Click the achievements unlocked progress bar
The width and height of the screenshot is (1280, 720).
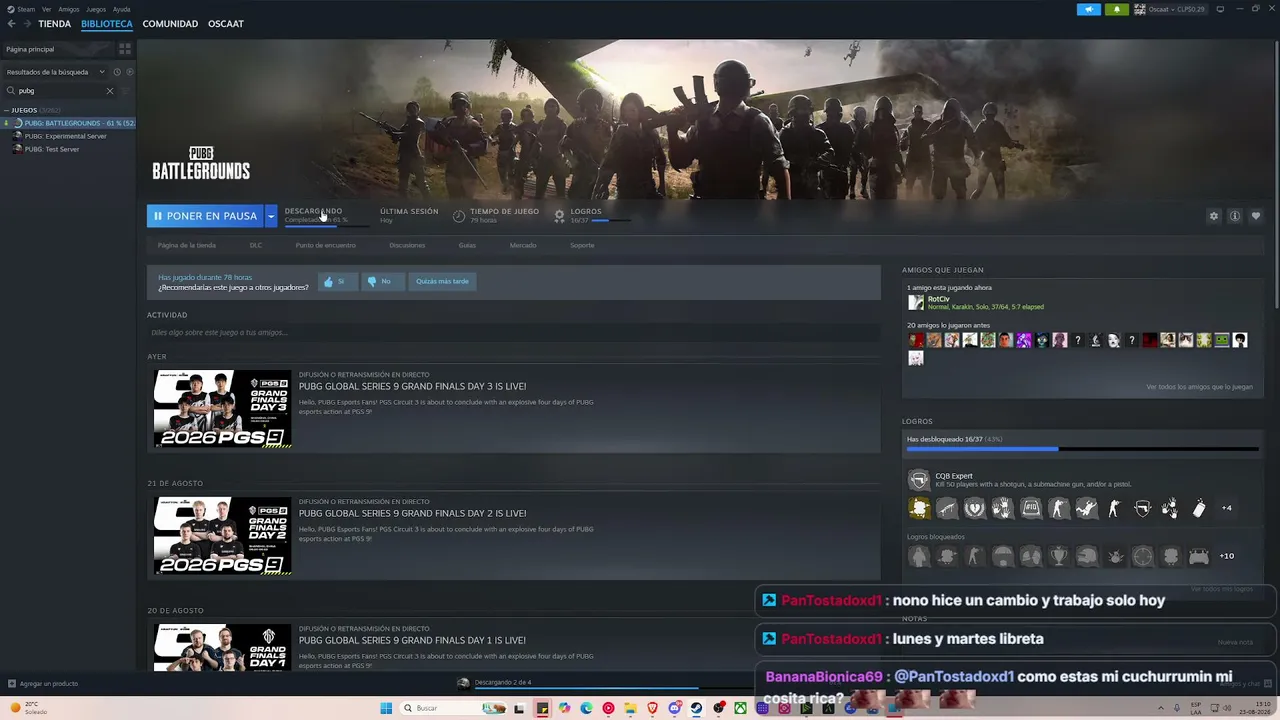click(x=1082, y=449)
